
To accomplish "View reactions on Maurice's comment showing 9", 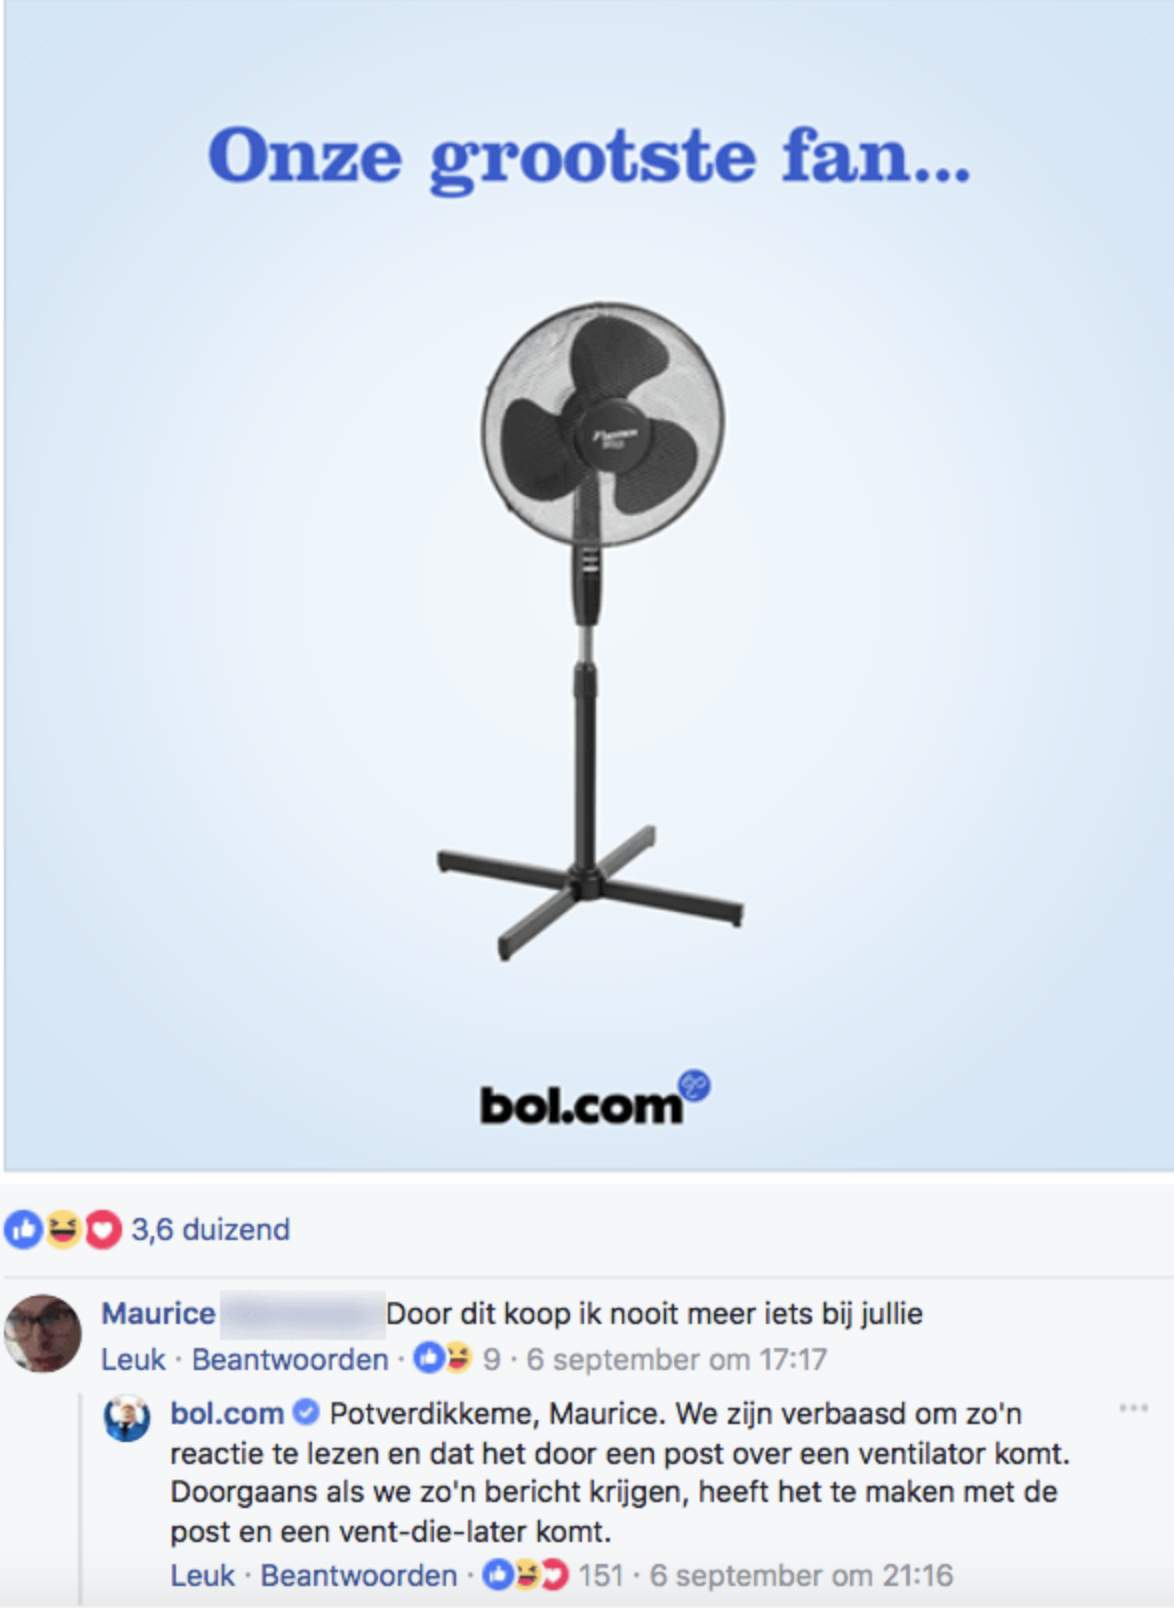I will coord(457,1359).
